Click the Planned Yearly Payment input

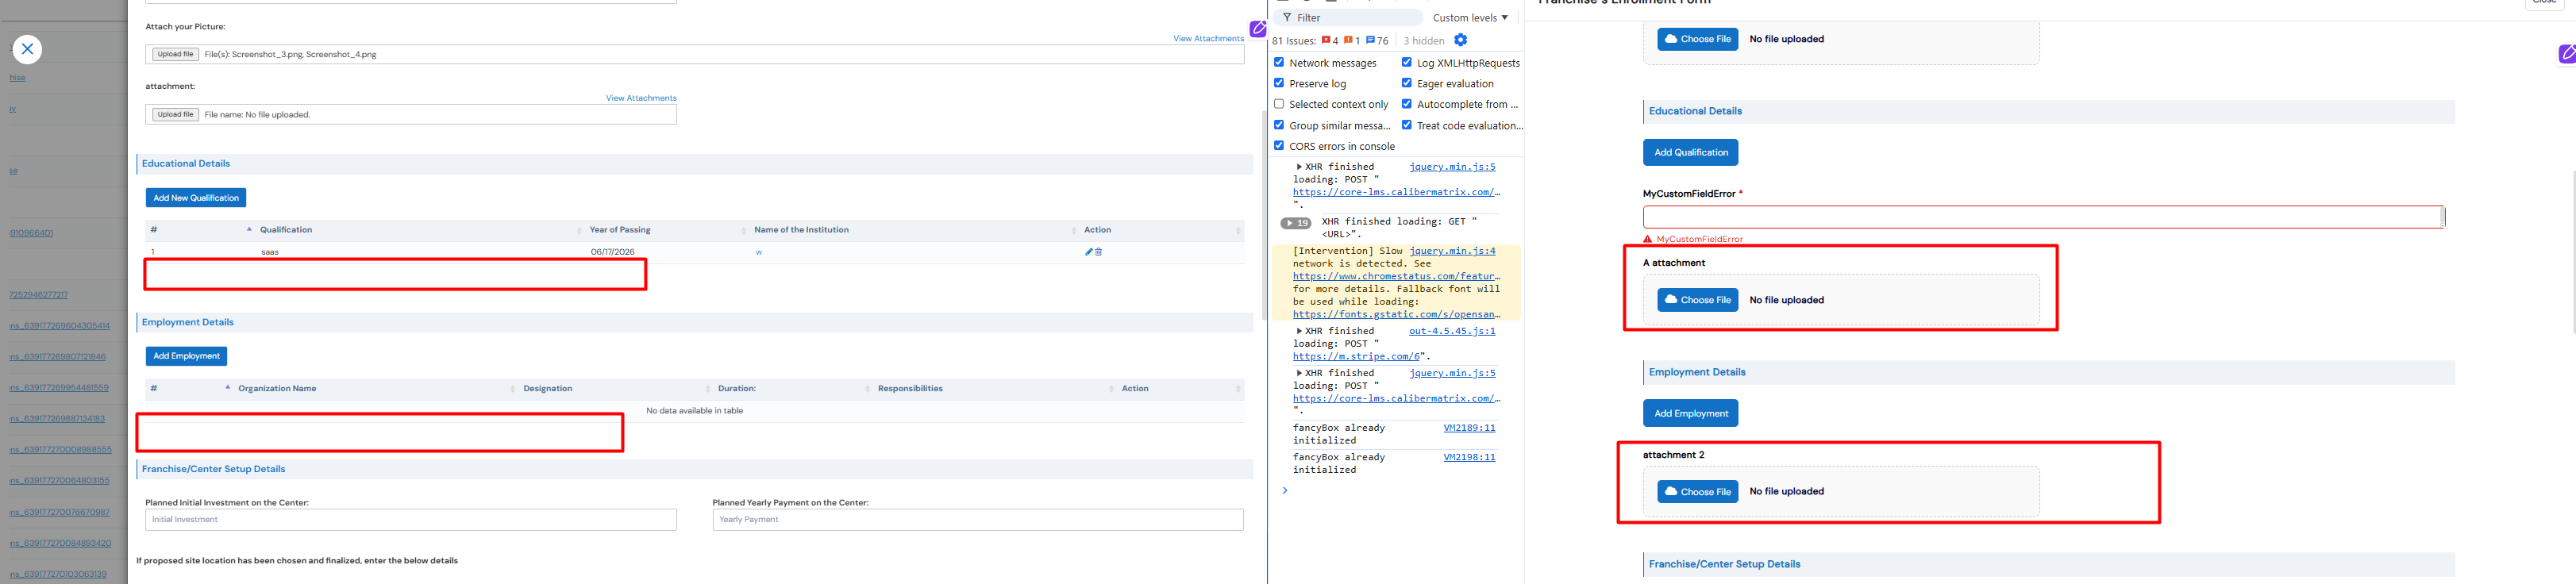(978, 520)
